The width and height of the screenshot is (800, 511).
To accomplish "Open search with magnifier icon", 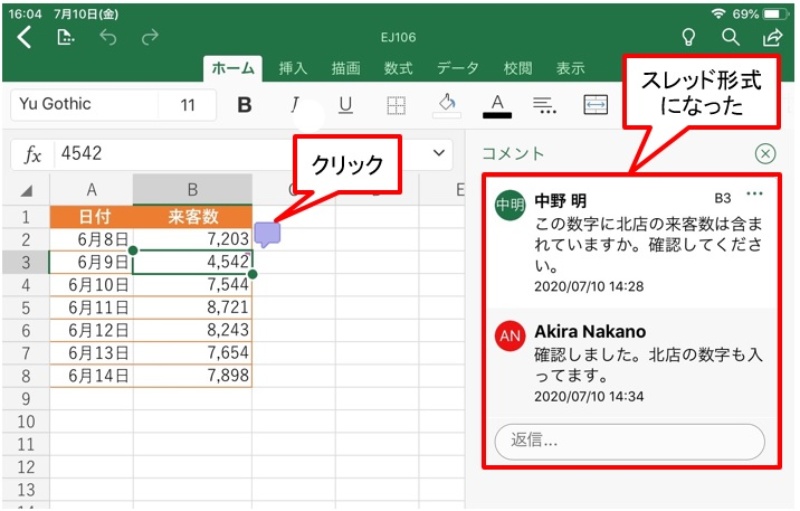I will (x=730, y=38).
